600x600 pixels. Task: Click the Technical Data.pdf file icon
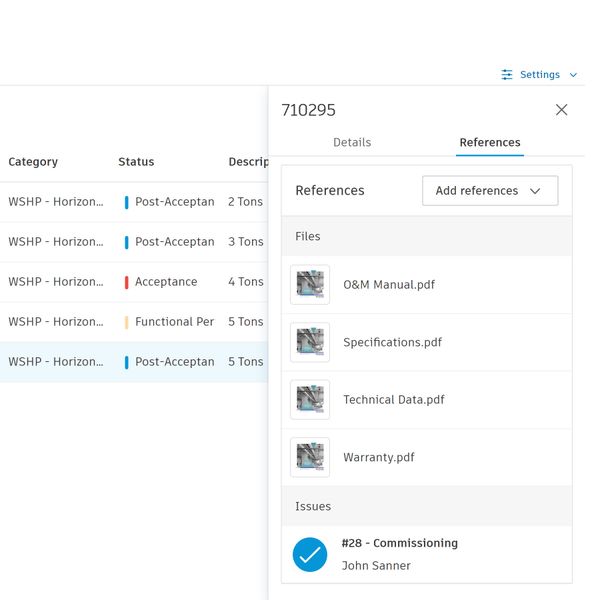pos(310,400)
